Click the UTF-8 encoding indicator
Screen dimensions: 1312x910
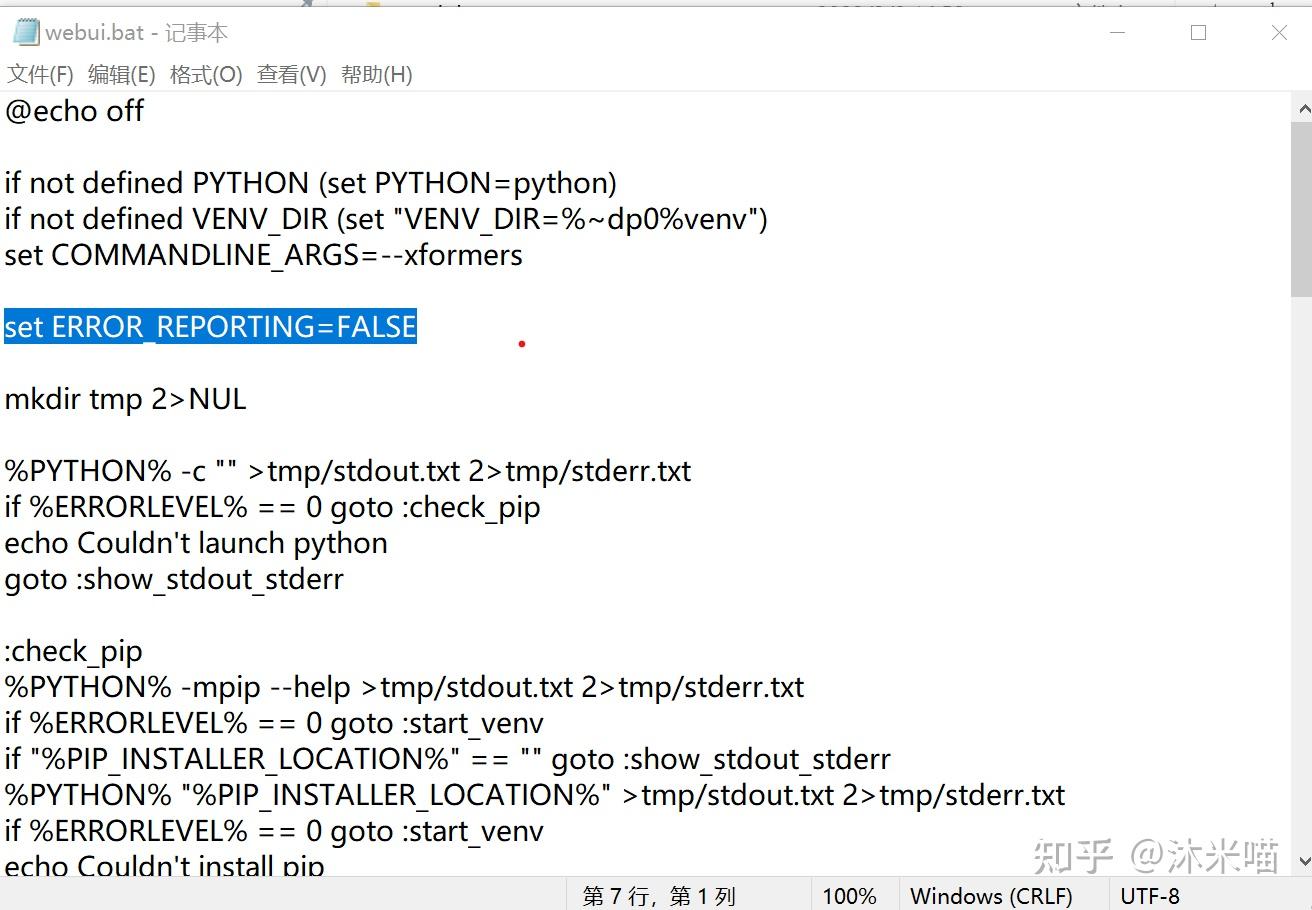pos(1150,896)
